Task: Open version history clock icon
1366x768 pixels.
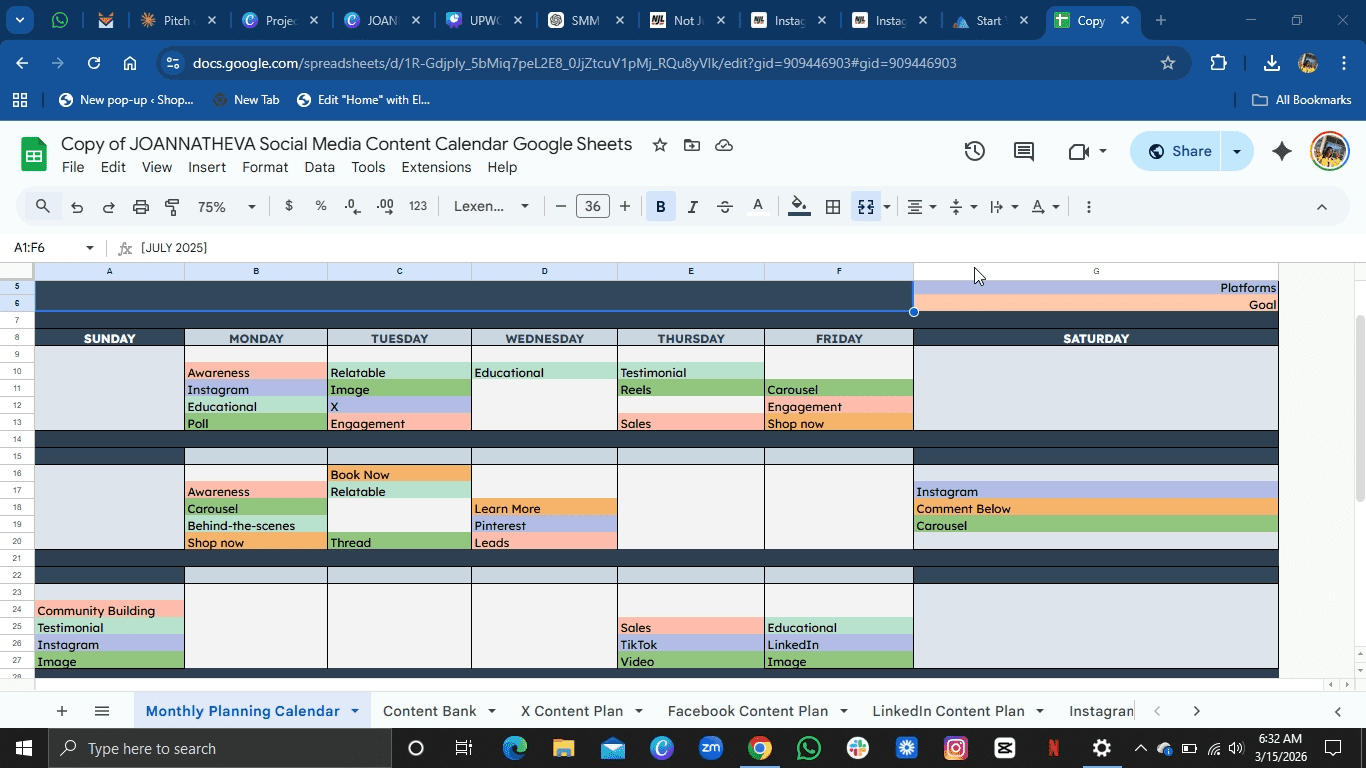Action: click(974, 151)
